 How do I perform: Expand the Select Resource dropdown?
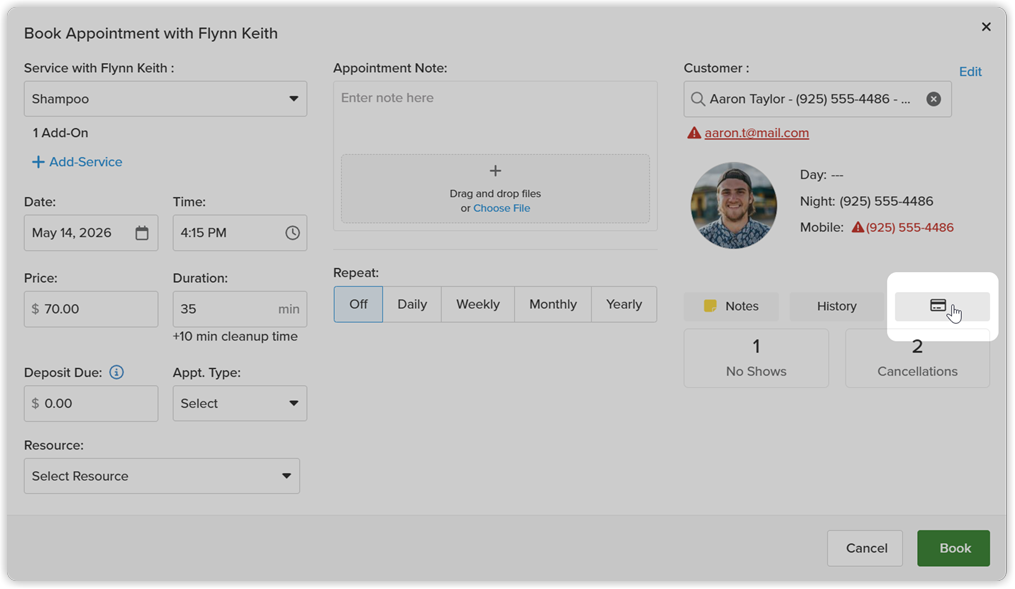click(162, 476)
